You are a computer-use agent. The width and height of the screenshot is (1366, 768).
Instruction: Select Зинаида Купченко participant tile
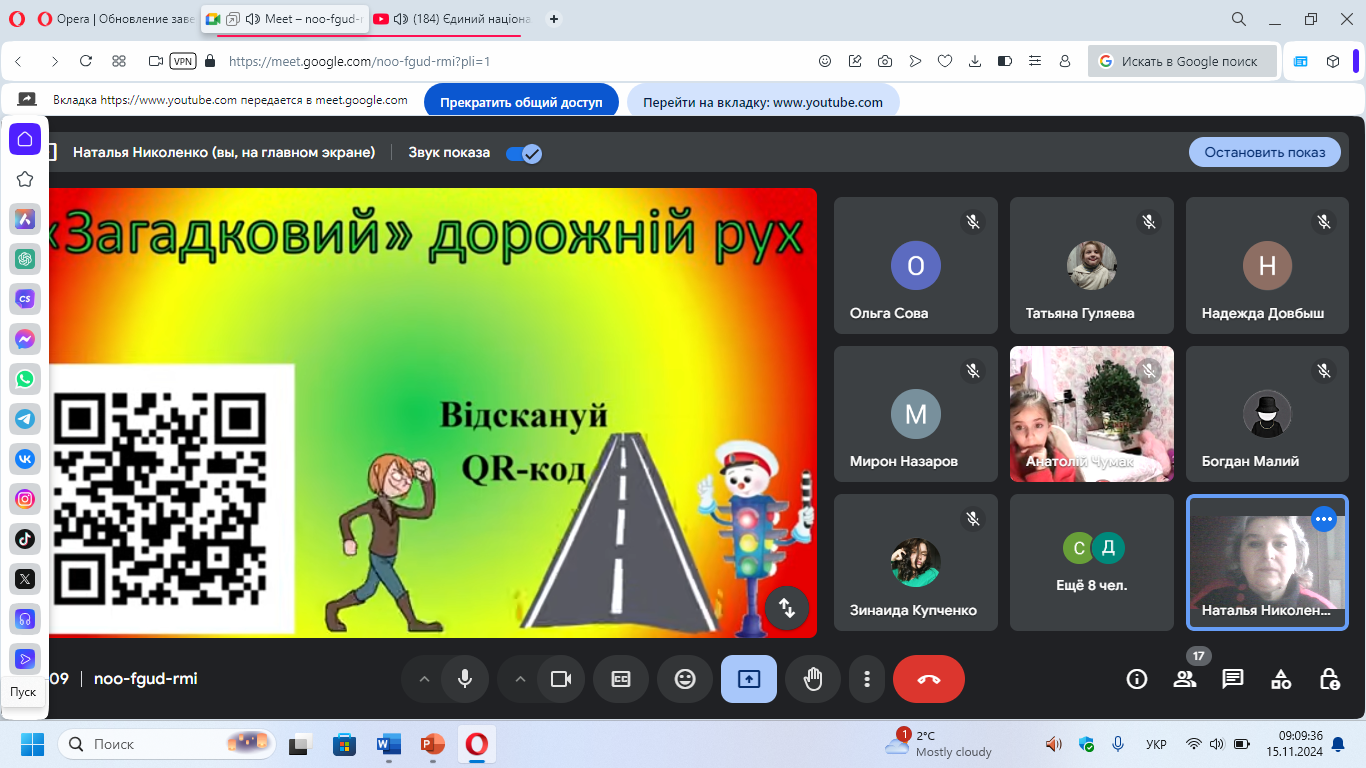[916, 562]
